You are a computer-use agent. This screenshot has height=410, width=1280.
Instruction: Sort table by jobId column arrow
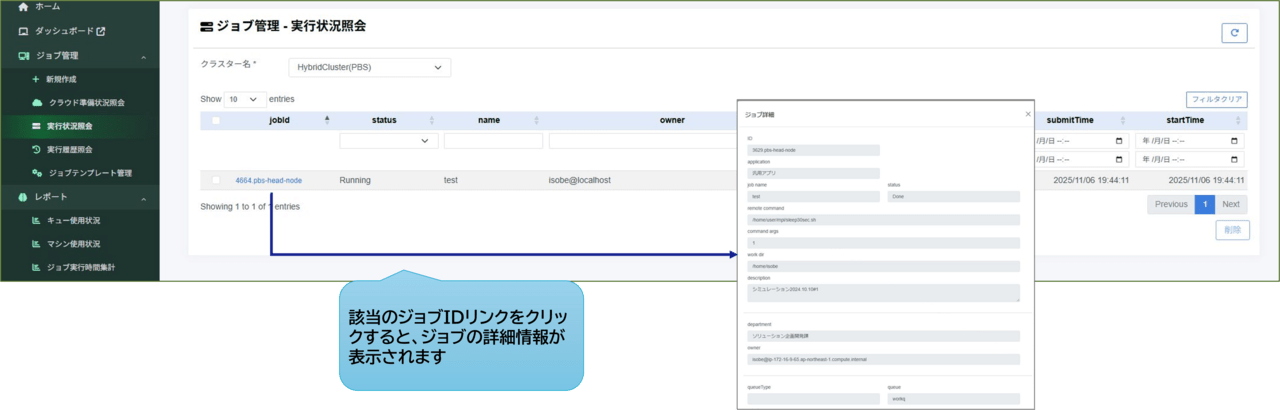(x=327, y=120)
